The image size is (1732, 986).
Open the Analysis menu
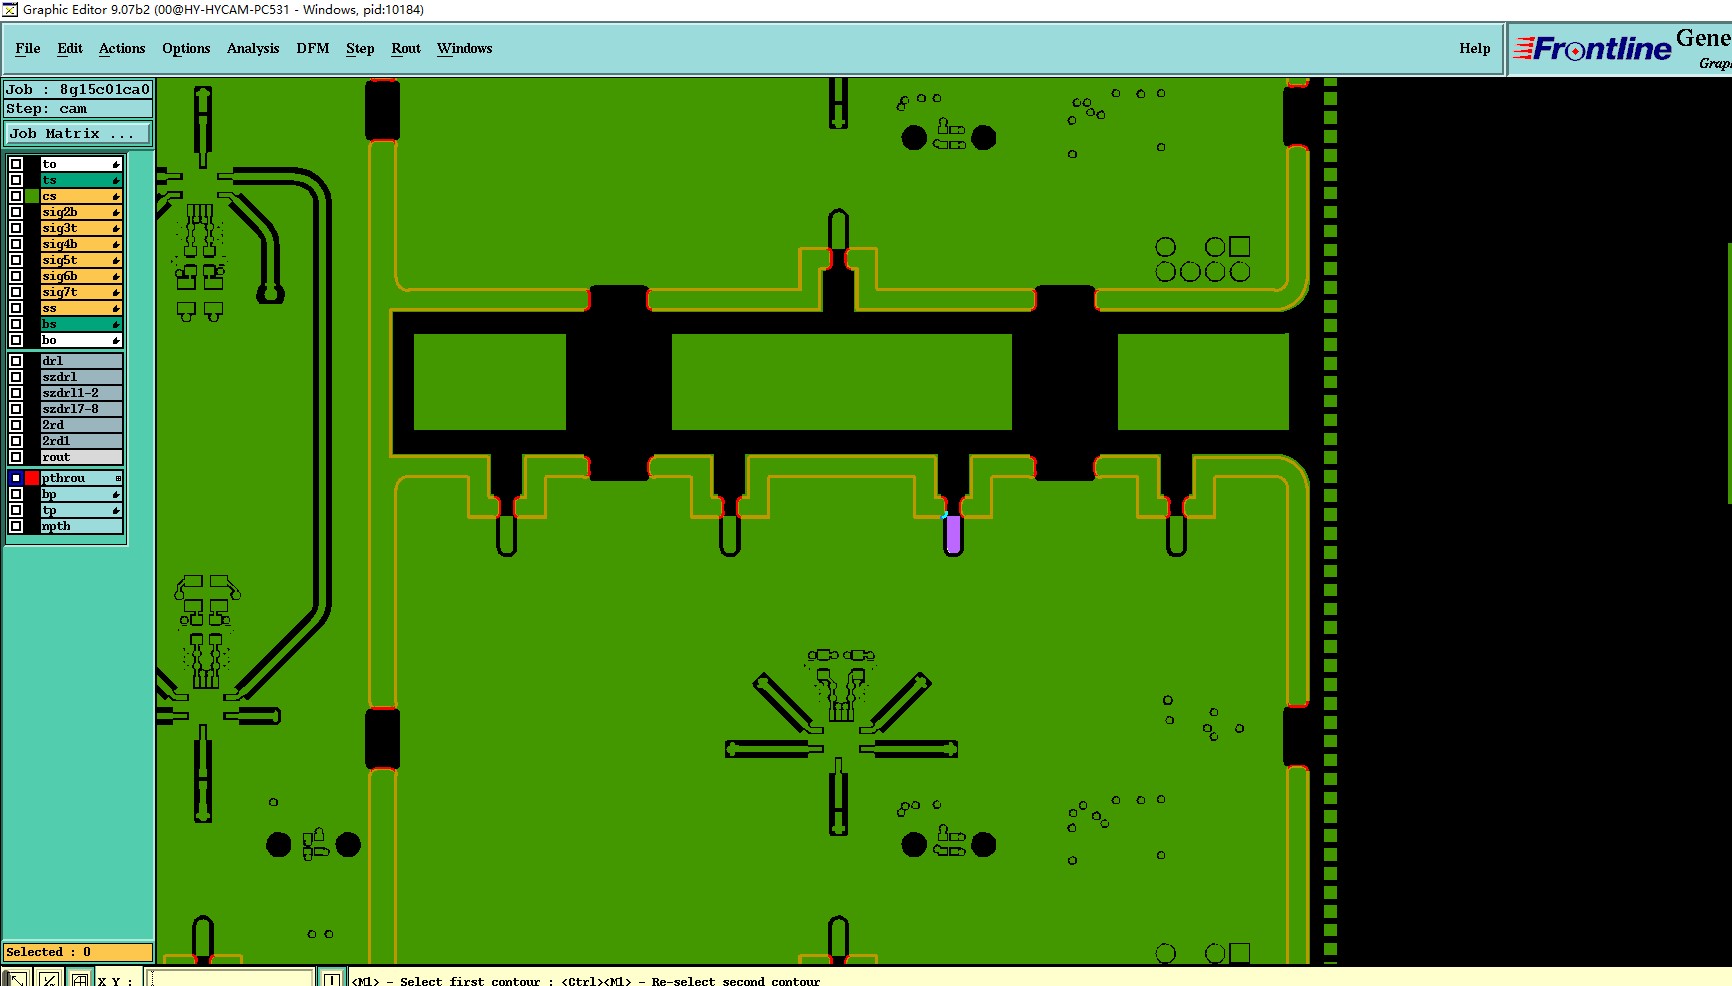253,48
